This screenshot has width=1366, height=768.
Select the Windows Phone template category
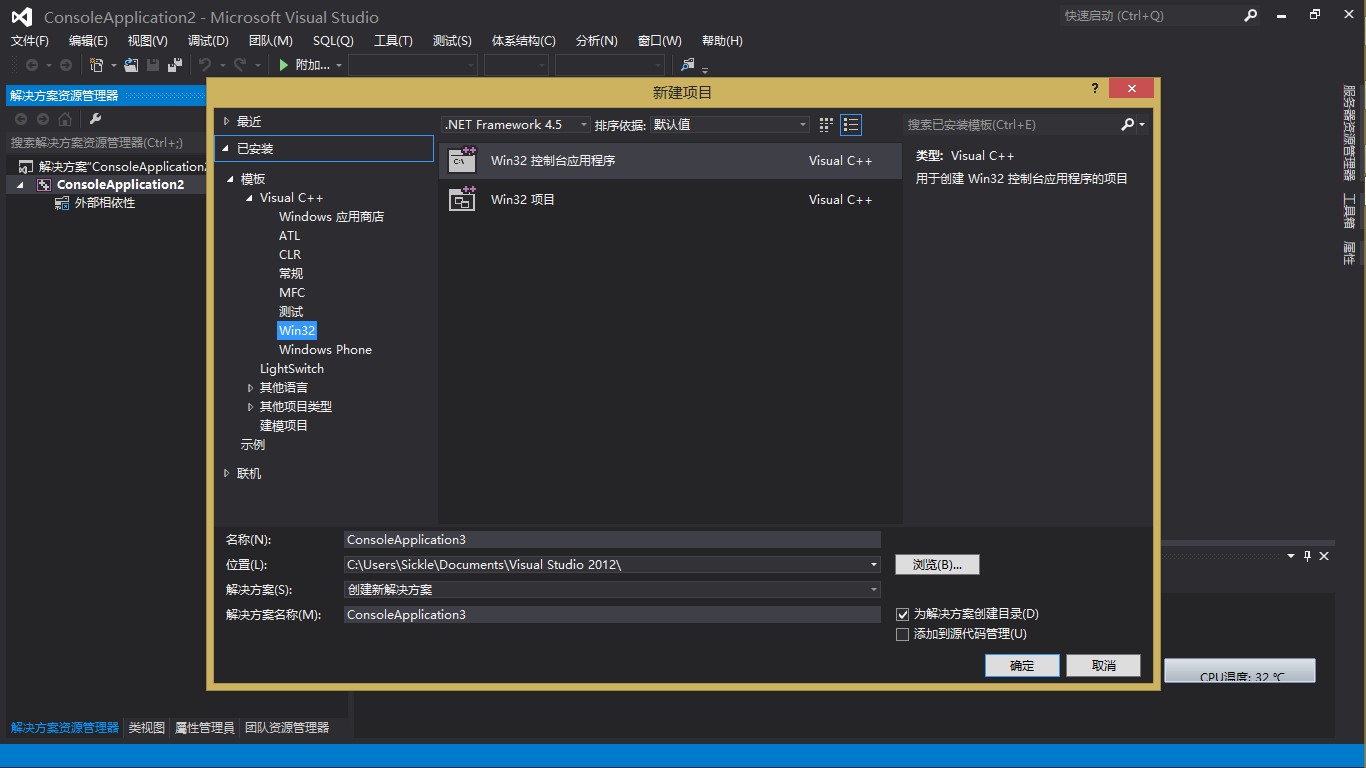coord(325,350)
